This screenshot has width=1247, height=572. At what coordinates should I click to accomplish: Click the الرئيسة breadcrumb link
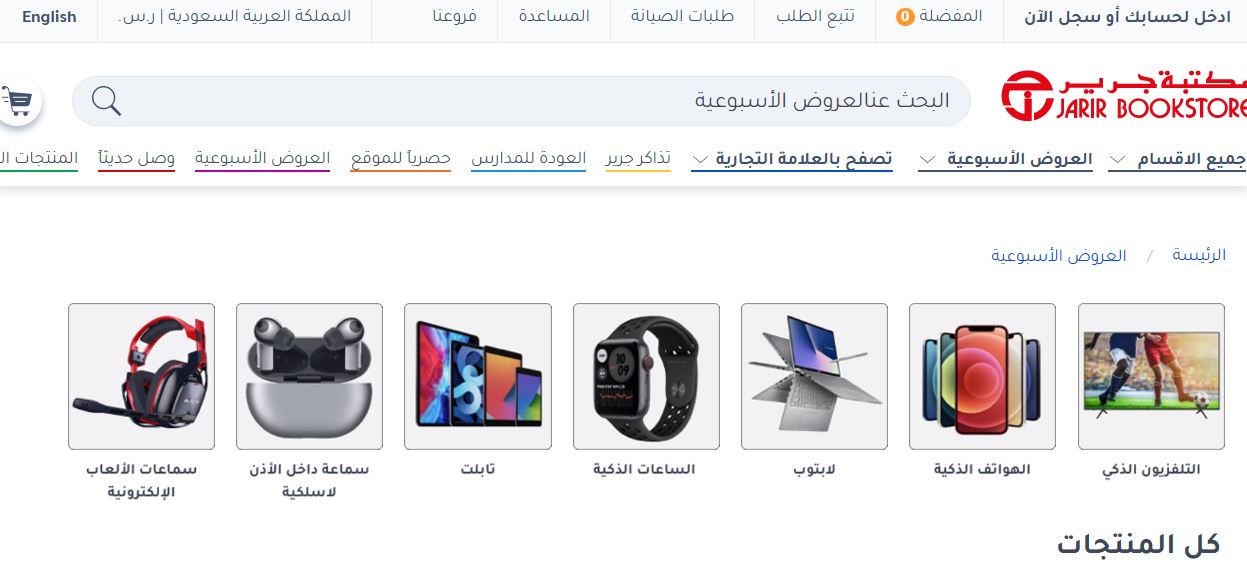[1199, 256]
